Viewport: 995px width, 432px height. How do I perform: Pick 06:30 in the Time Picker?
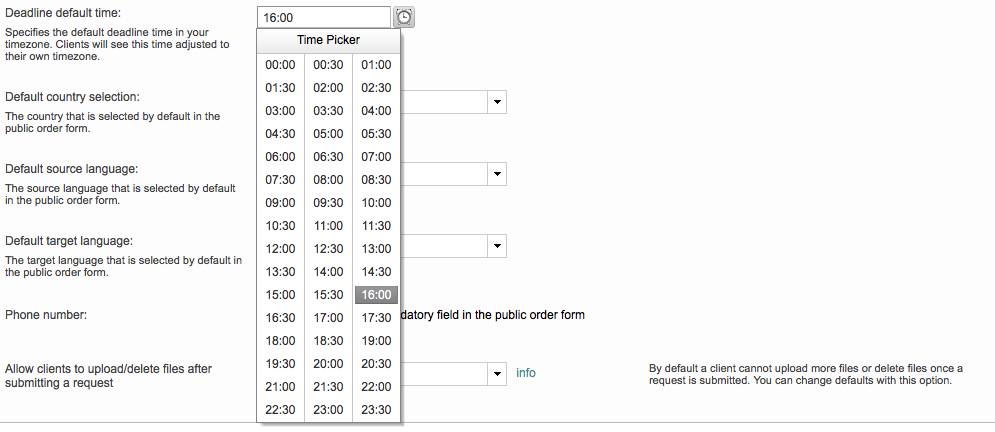328,157
